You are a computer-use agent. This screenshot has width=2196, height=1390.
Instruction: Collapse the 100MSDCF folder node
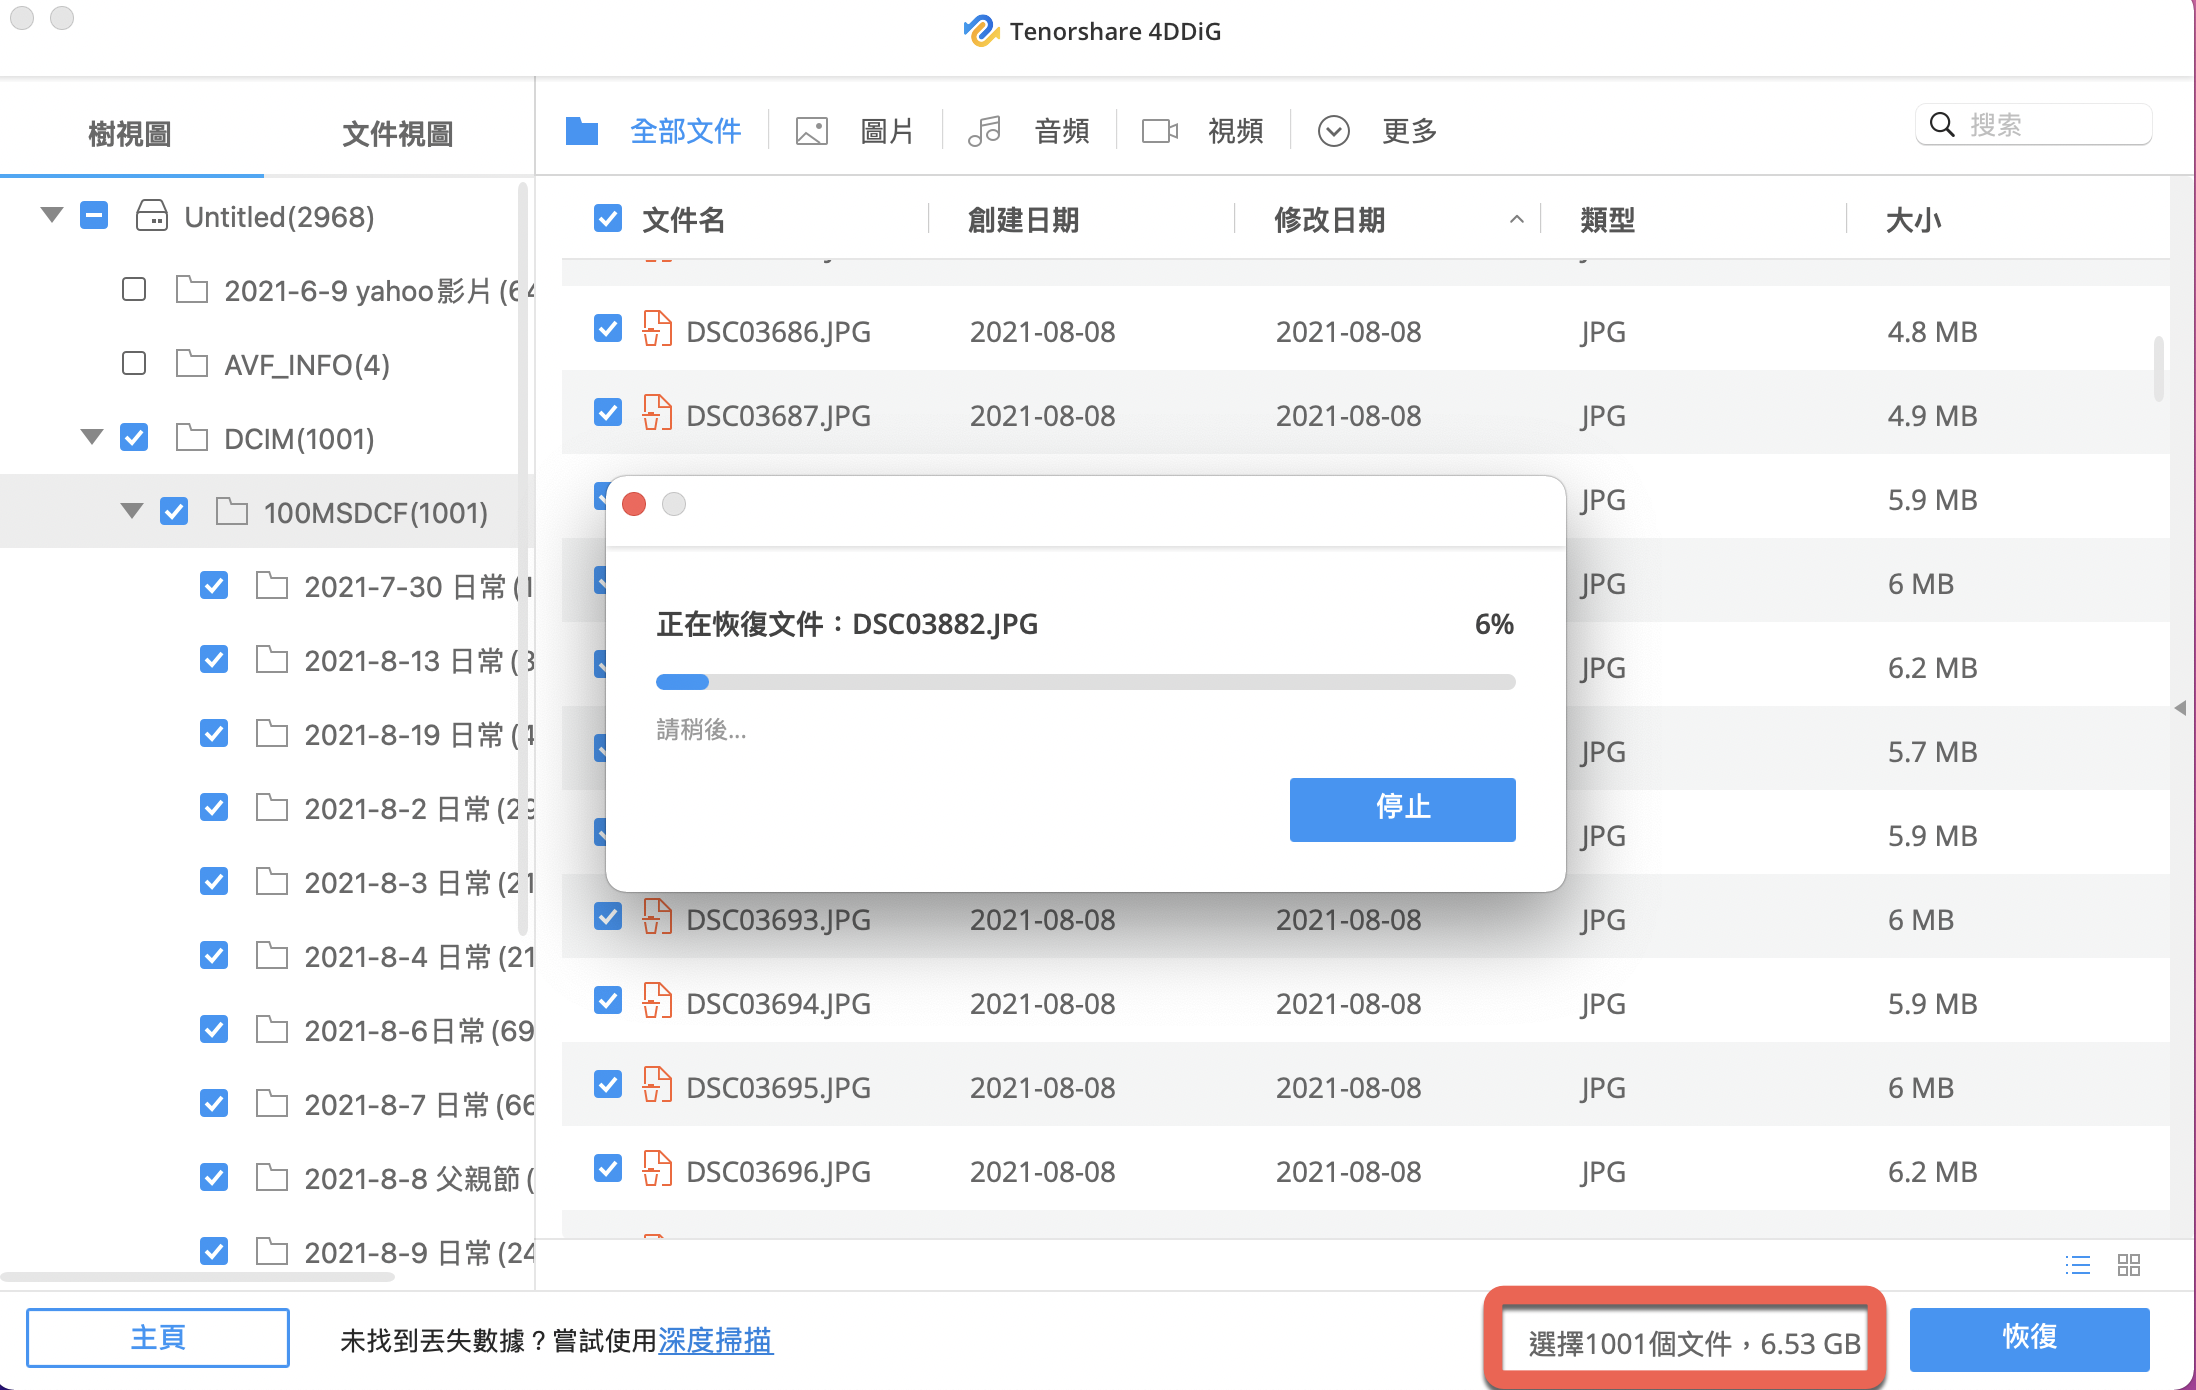coord(131,511)
